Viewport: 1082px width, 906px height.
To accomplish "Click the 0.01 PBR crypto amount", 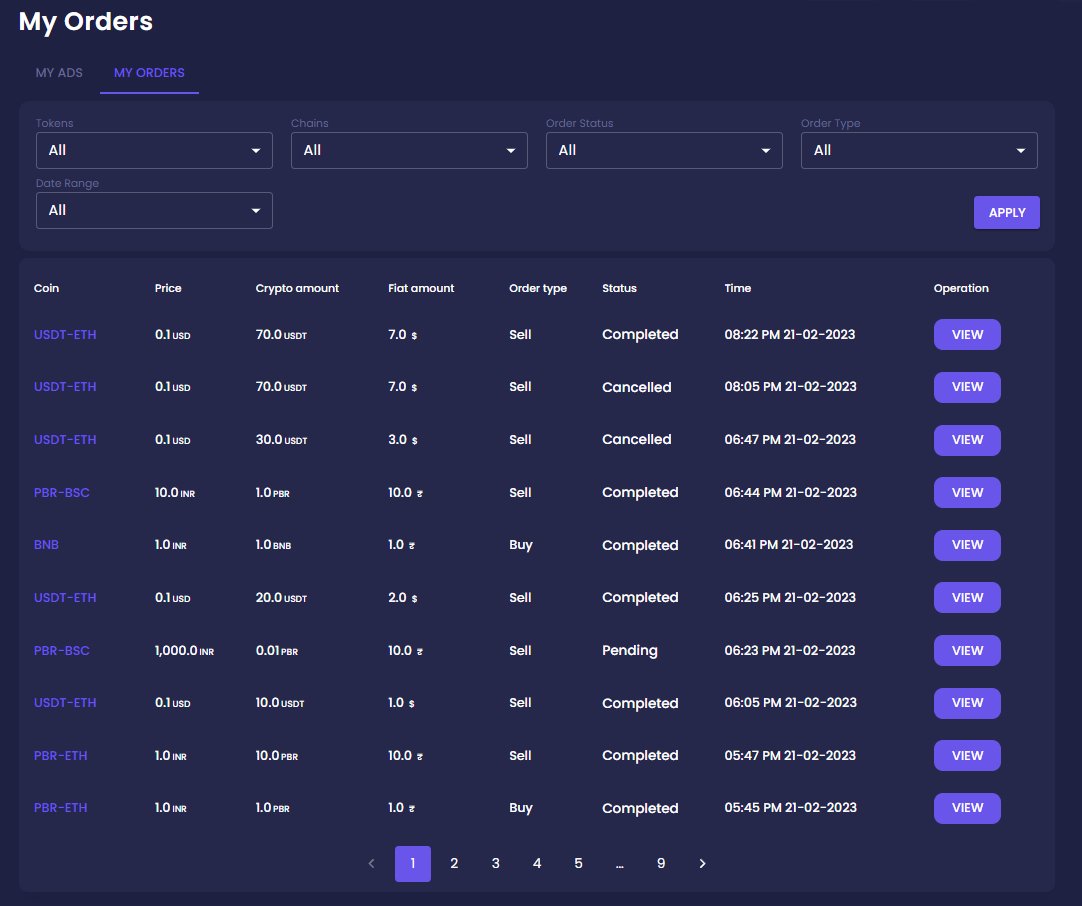I will (277, 651).
